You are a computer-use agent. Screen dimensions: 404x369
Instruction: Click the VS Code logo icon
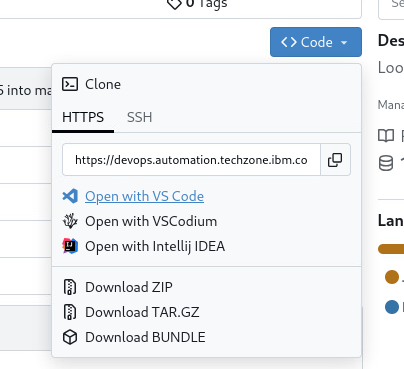[70, 196]
